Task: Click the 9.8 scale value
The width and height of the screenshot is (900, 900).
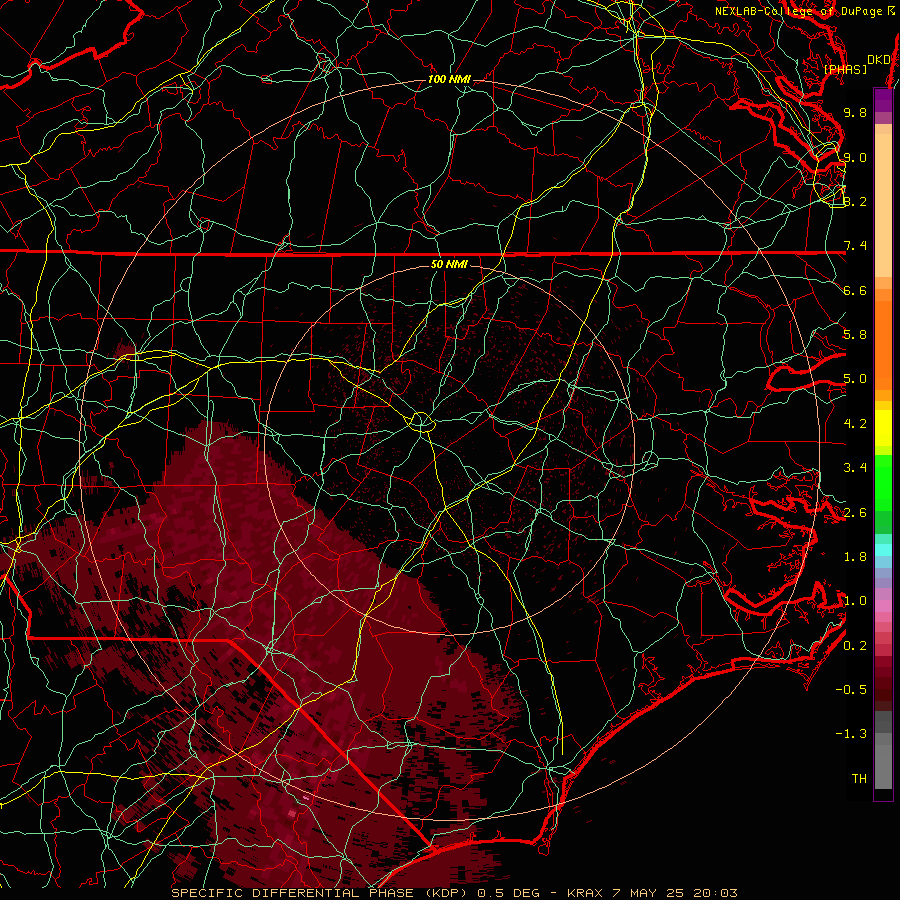Action: click(855, 112)
